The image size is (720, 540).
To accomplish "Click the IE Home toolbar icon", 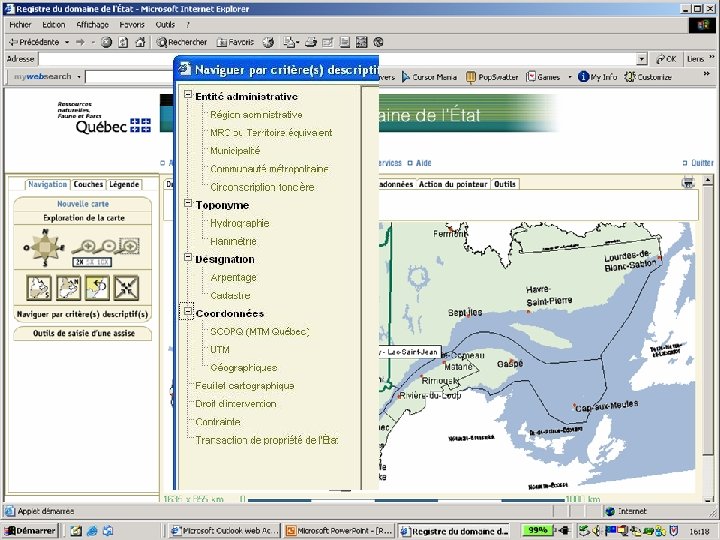I will (140, 42).
